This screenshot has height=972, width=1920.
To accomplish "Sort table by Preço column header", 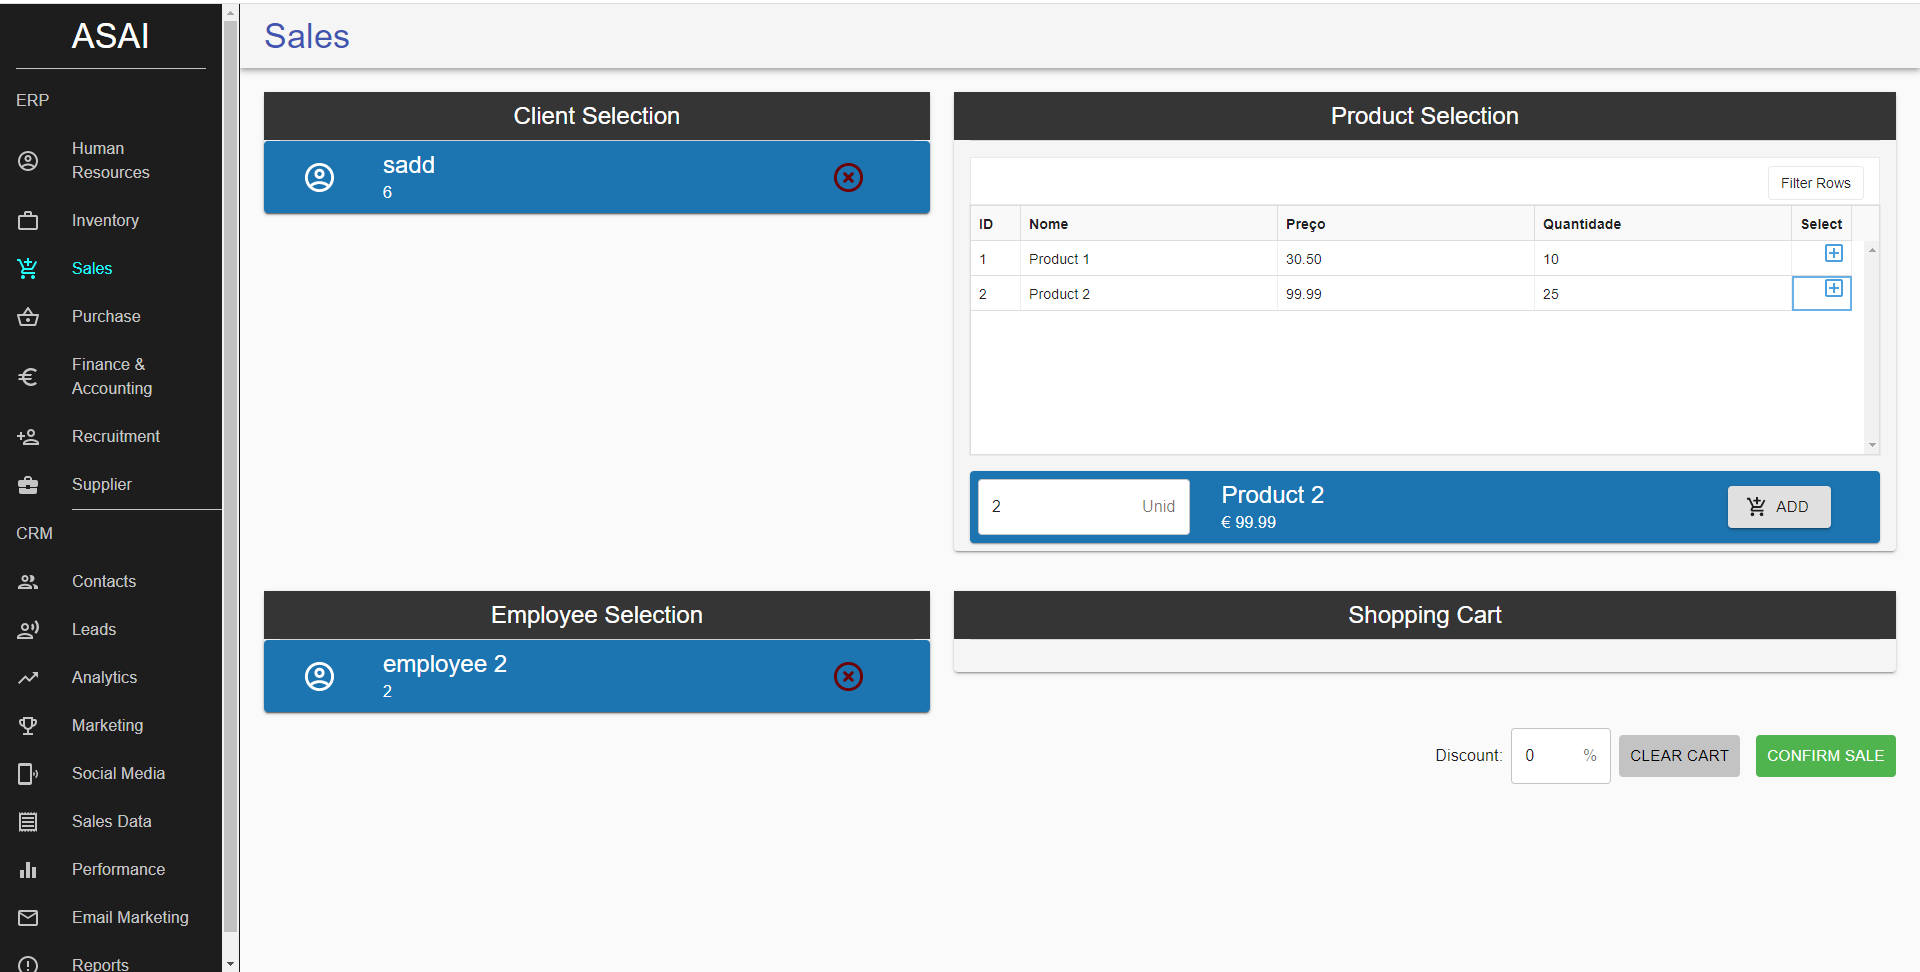I will (x=1305, y=224).
